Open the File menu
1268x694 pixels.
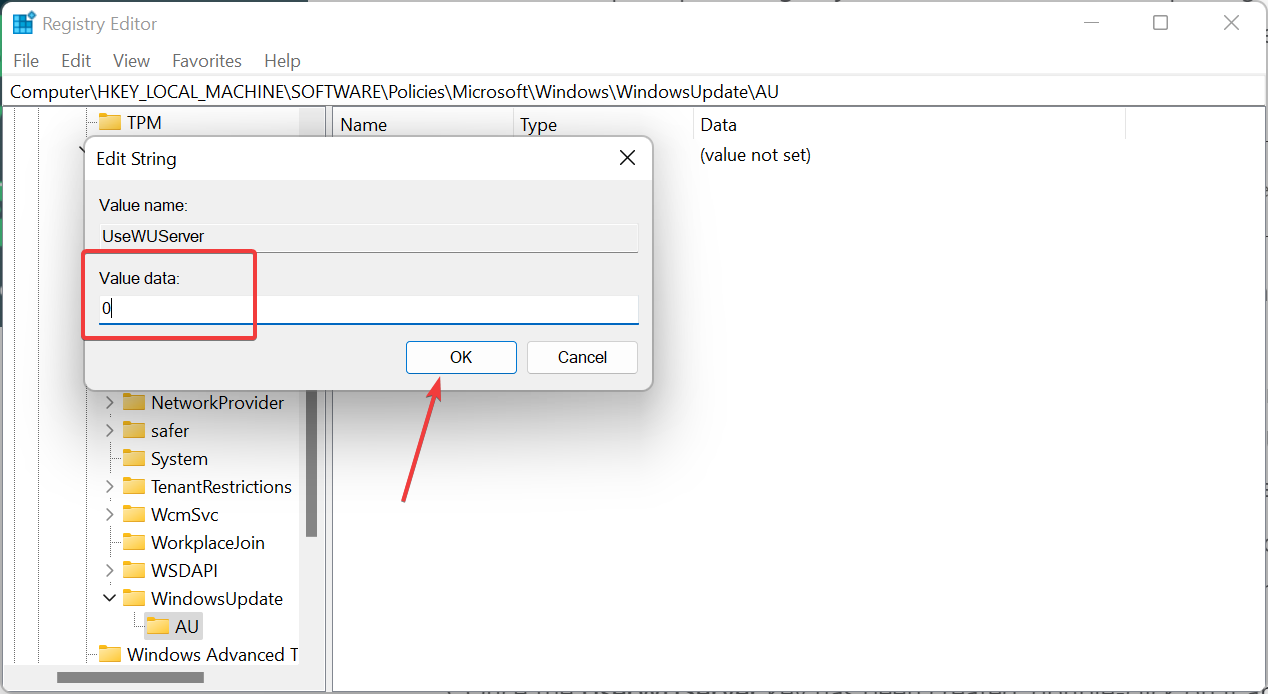coord(26,61)
